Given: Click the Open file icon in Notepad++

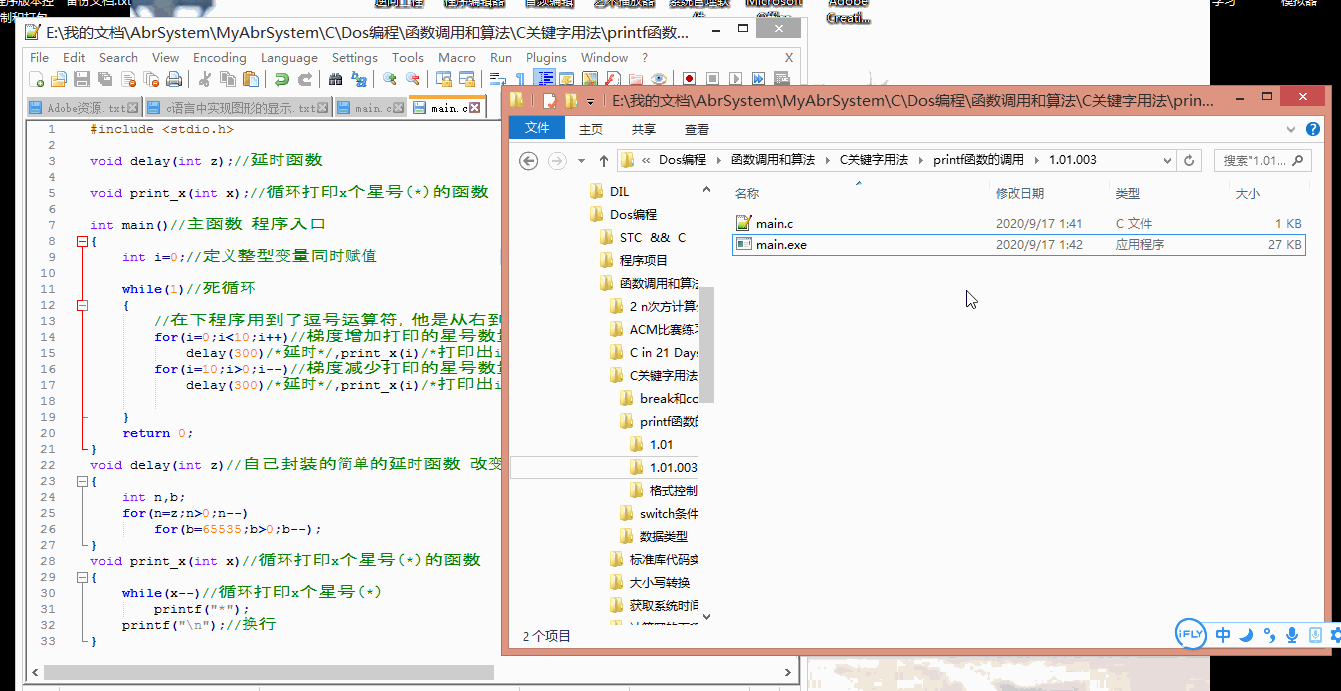Looking at the screenshot, I should click(59, 80).
